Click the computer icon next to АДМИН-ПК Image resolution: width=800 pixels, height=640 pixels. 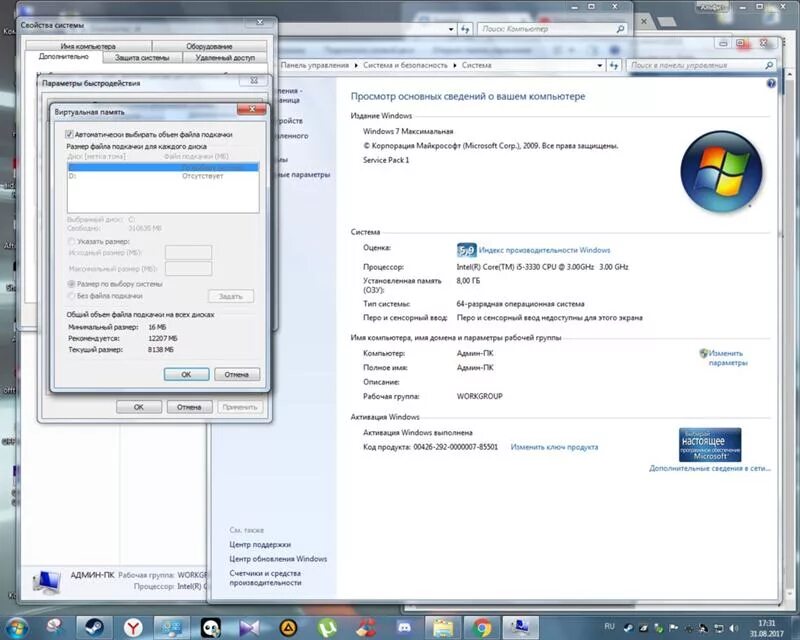coord(47,582)
